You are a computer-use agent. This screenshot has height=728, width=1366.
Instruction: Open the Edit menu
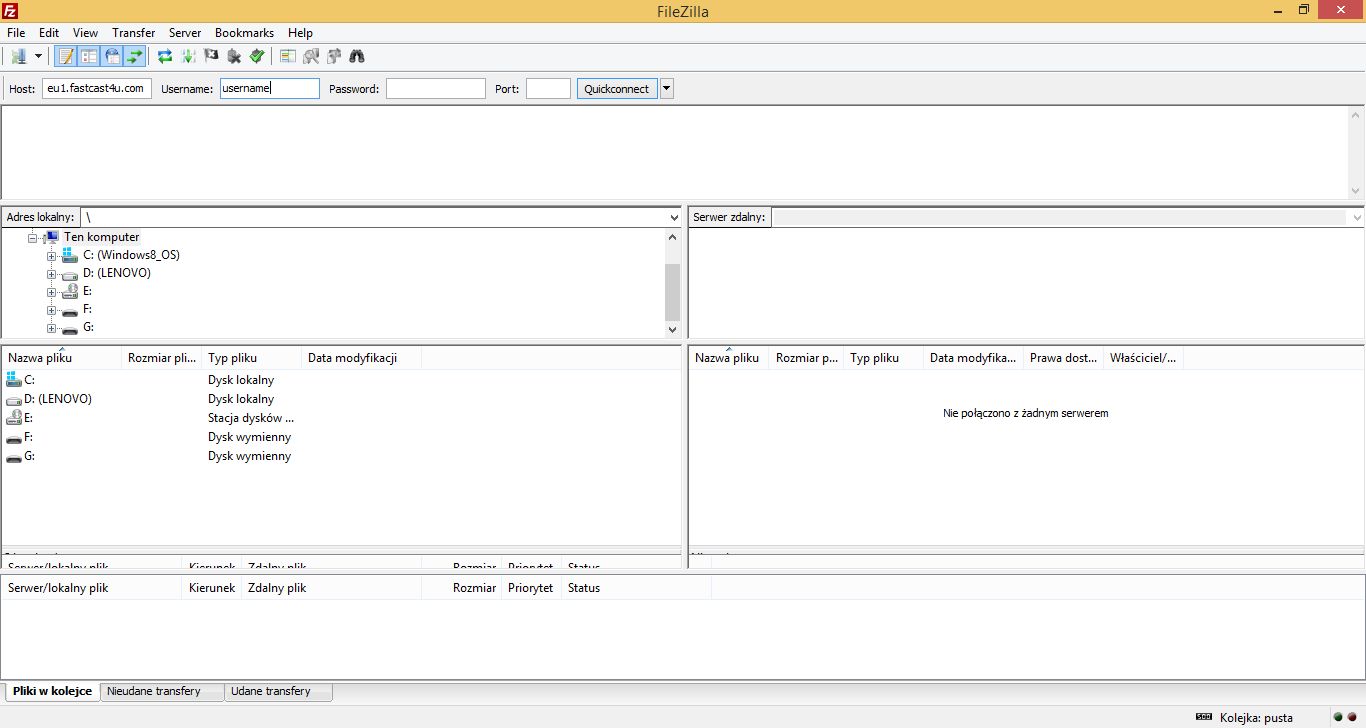tap(49, 33)
